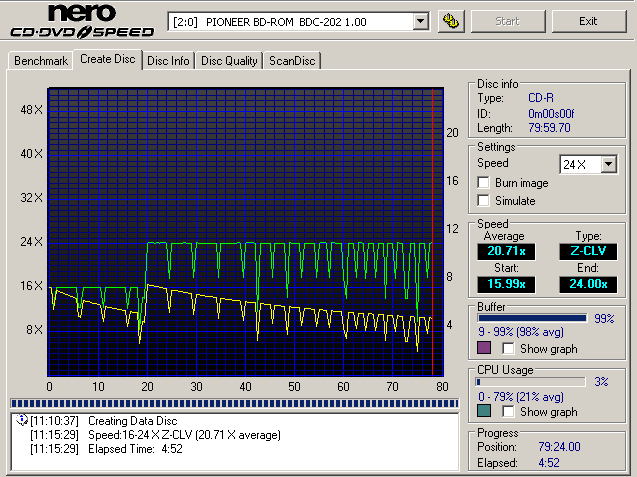This screenshot has height=477, width=637.
Task: Open the PIONEER BD-ROM drive dropdown
Action: tap(420, 21)
